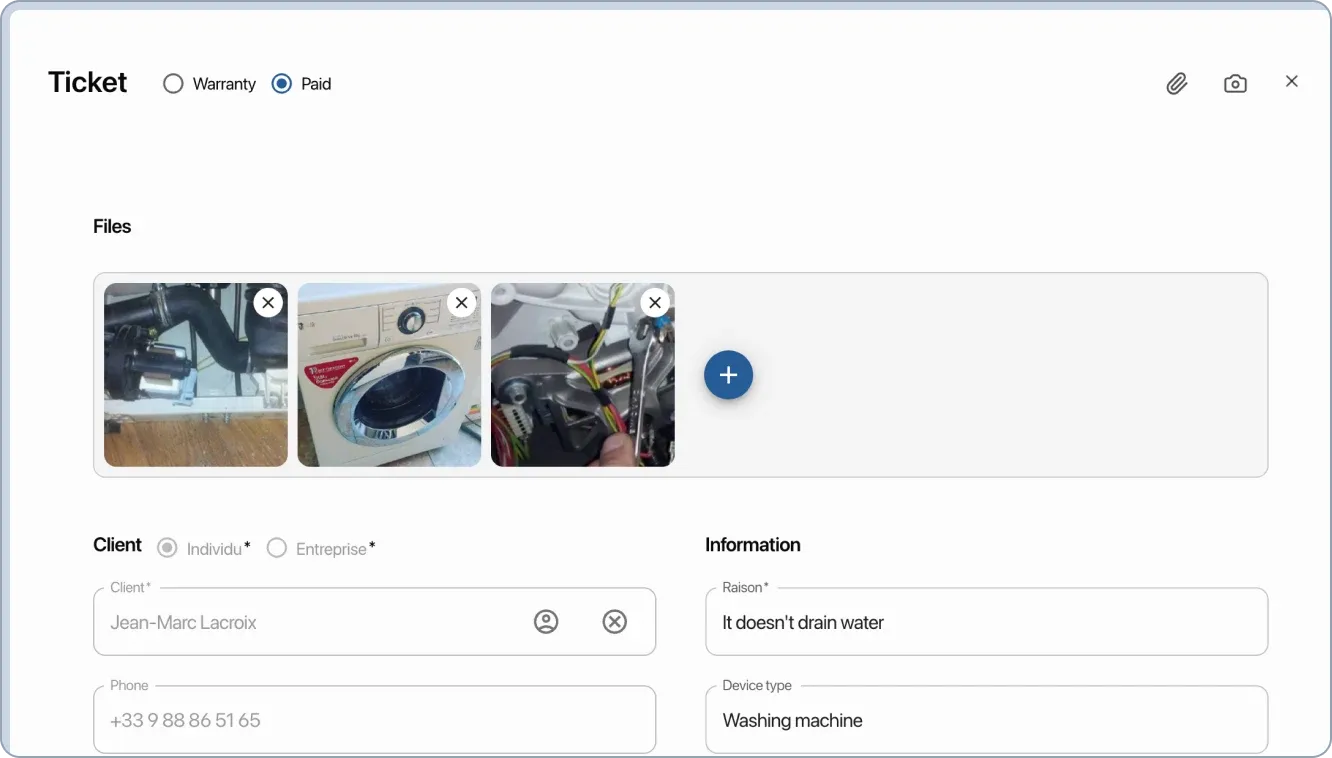The image size is (1332, 758).
Task: Select the Paid radio button
Action: [281, 83]
